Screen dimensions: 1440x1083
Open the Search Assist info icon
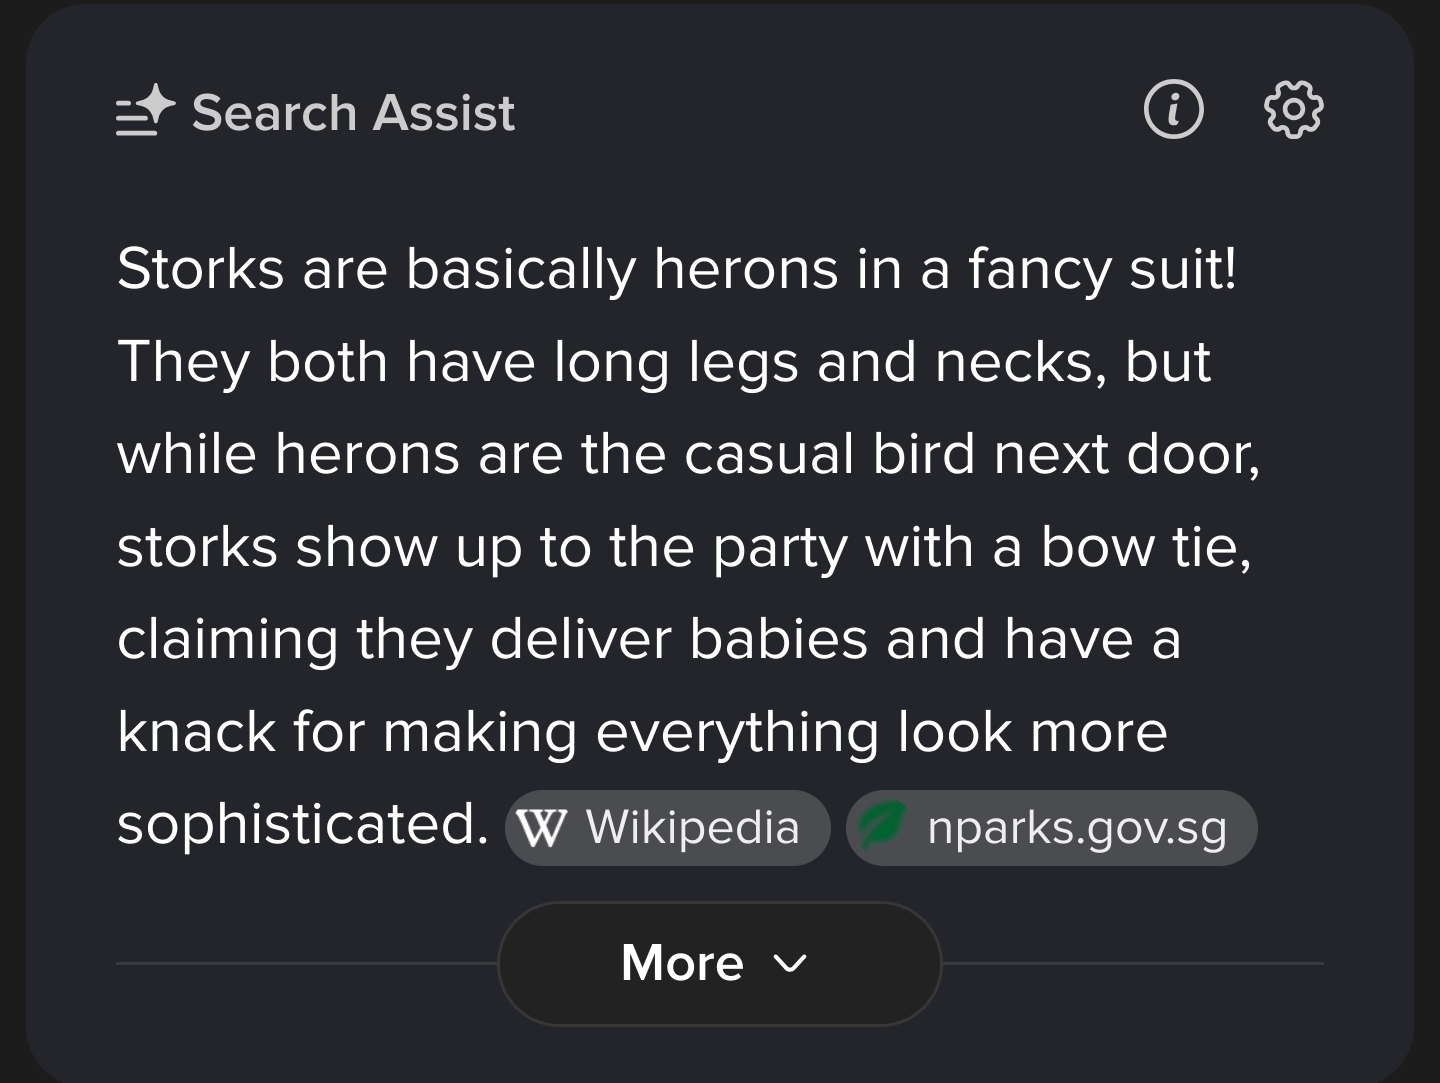[1173, 110]
